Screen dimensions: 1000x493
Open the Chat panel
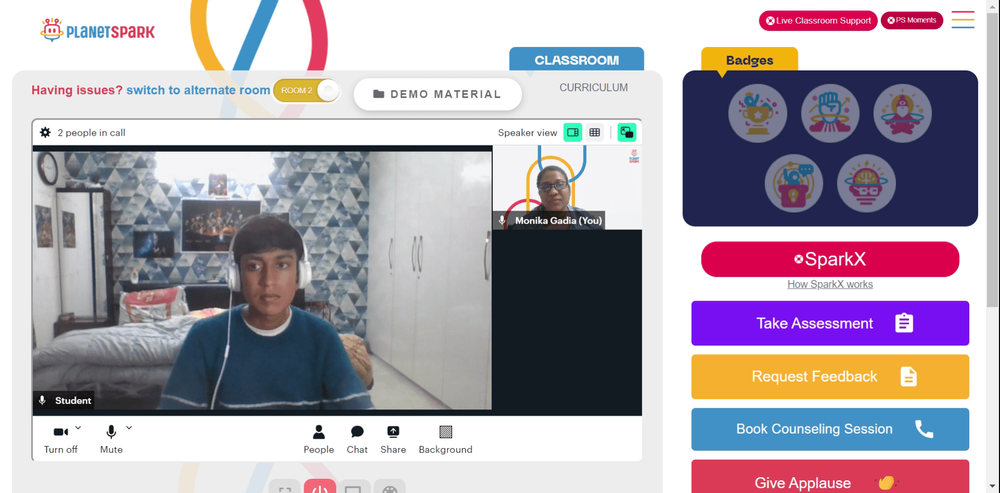(x=357, y=439)
